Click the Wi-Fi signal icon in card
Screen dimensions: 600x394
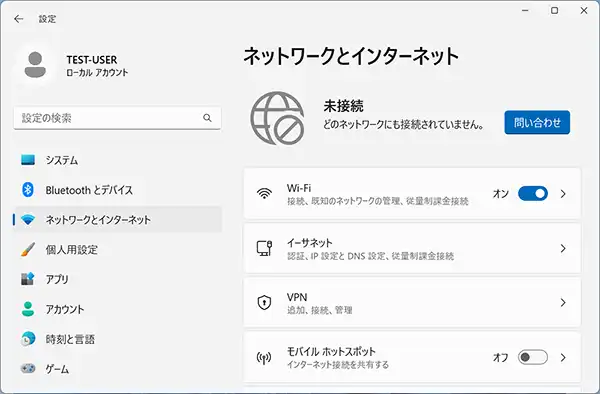pyautogui.click(x=264, y=194)
